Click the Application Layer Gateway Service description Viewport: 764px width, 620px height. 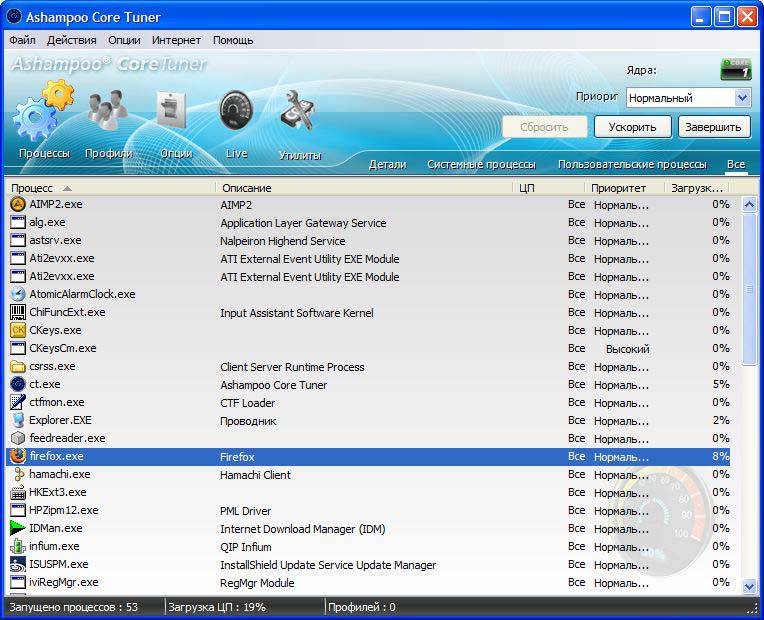point(303,223)
